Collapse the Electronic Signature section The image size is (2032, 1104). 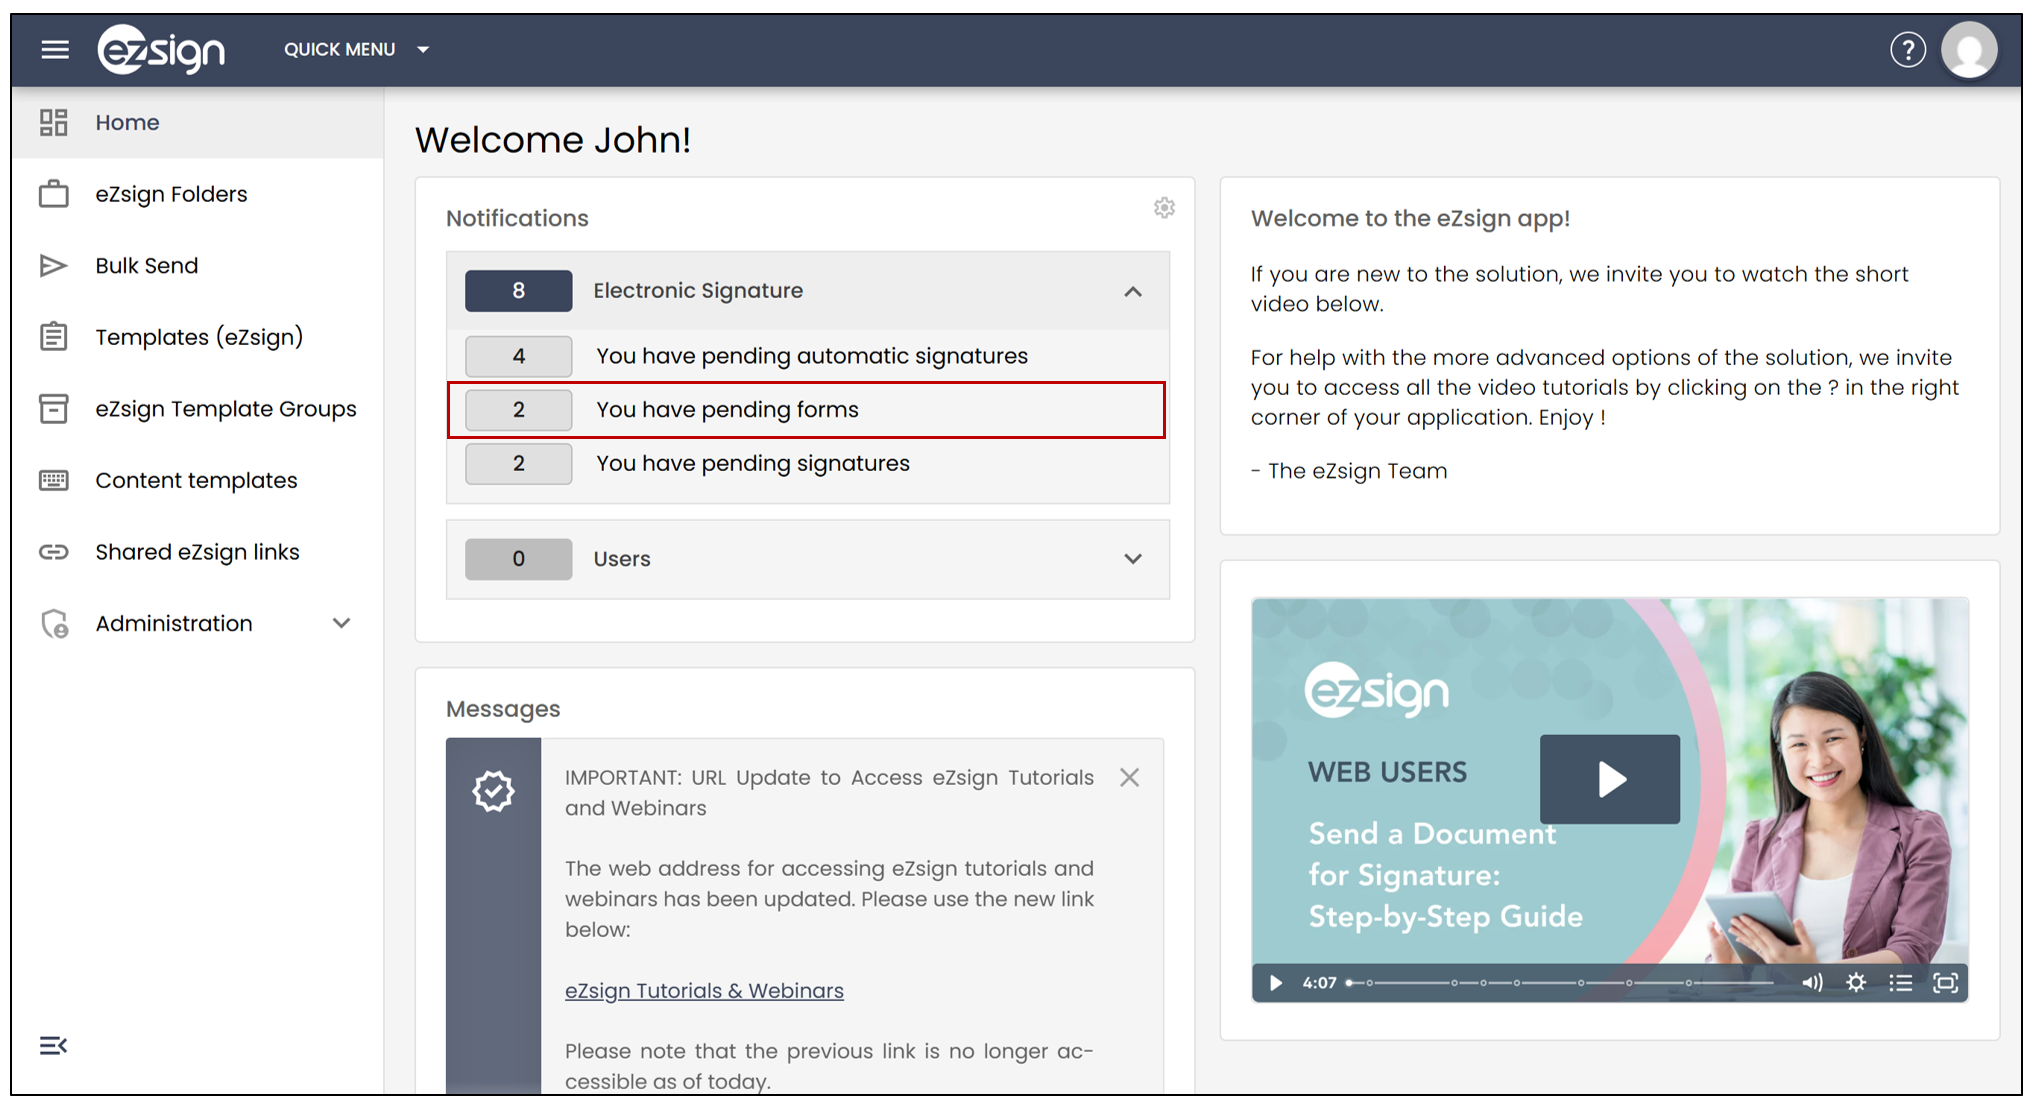click(1132, 291)
